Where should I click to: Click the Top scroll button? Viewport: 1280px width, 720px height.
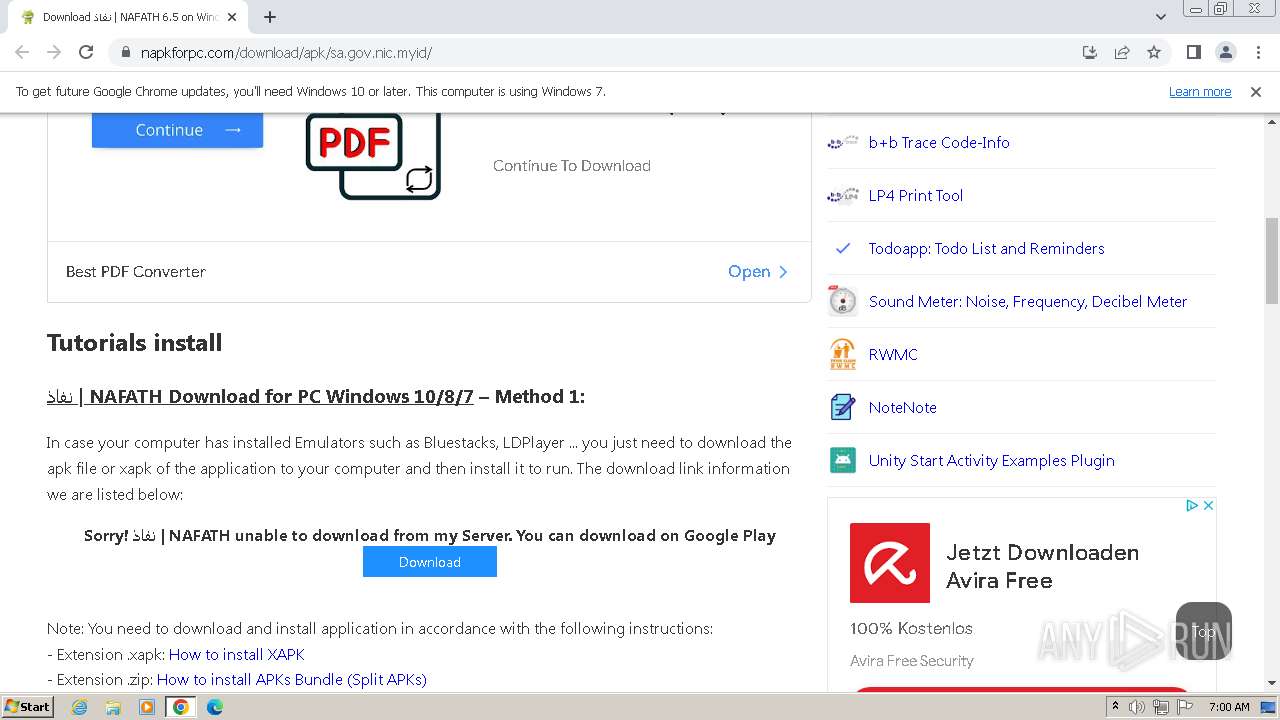[x=1204, y=631]
